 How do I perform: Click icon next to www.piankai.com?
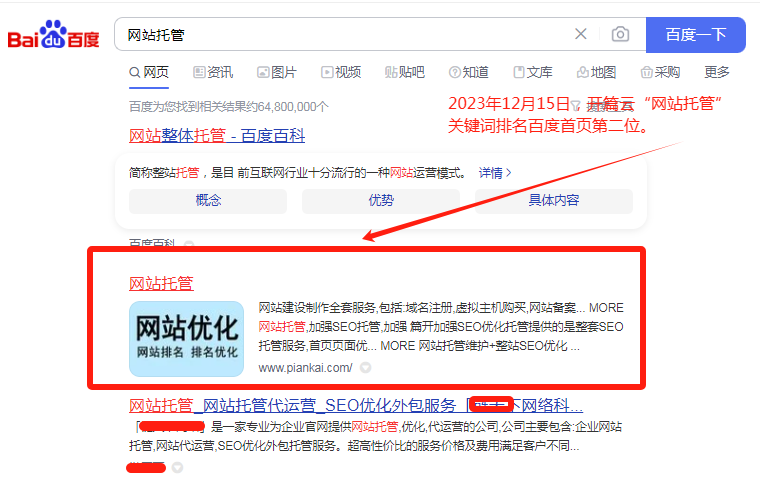click(366, 368)
